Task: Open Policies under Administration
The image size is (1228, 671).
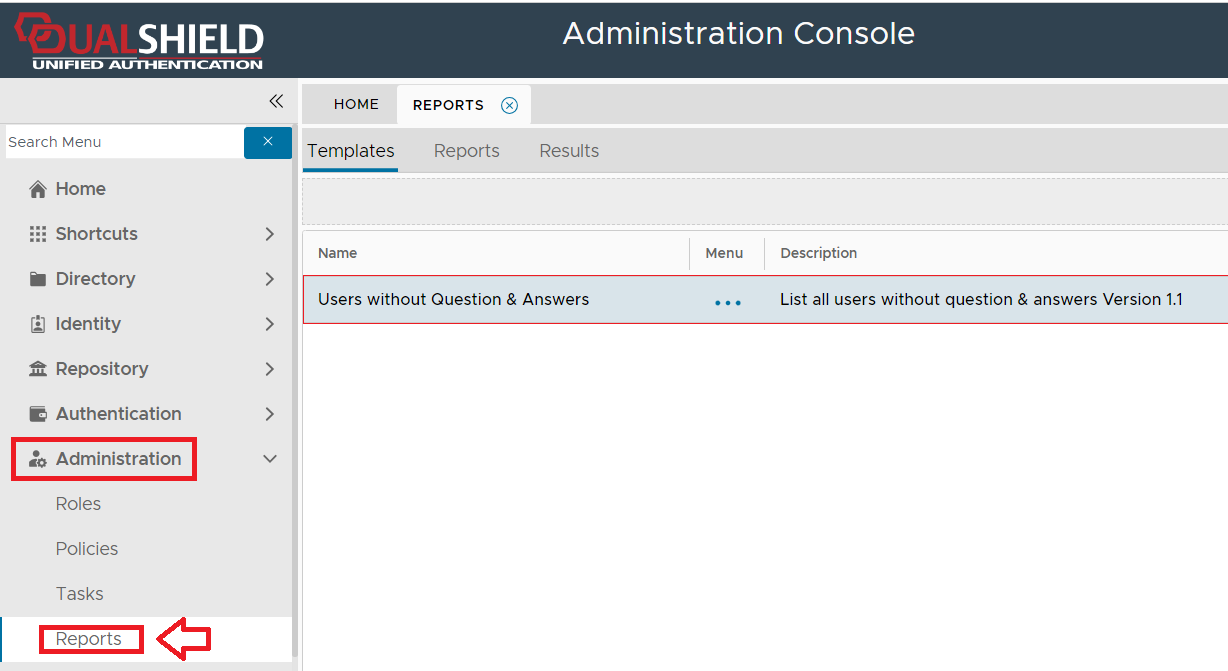Action: click(87, 549)
